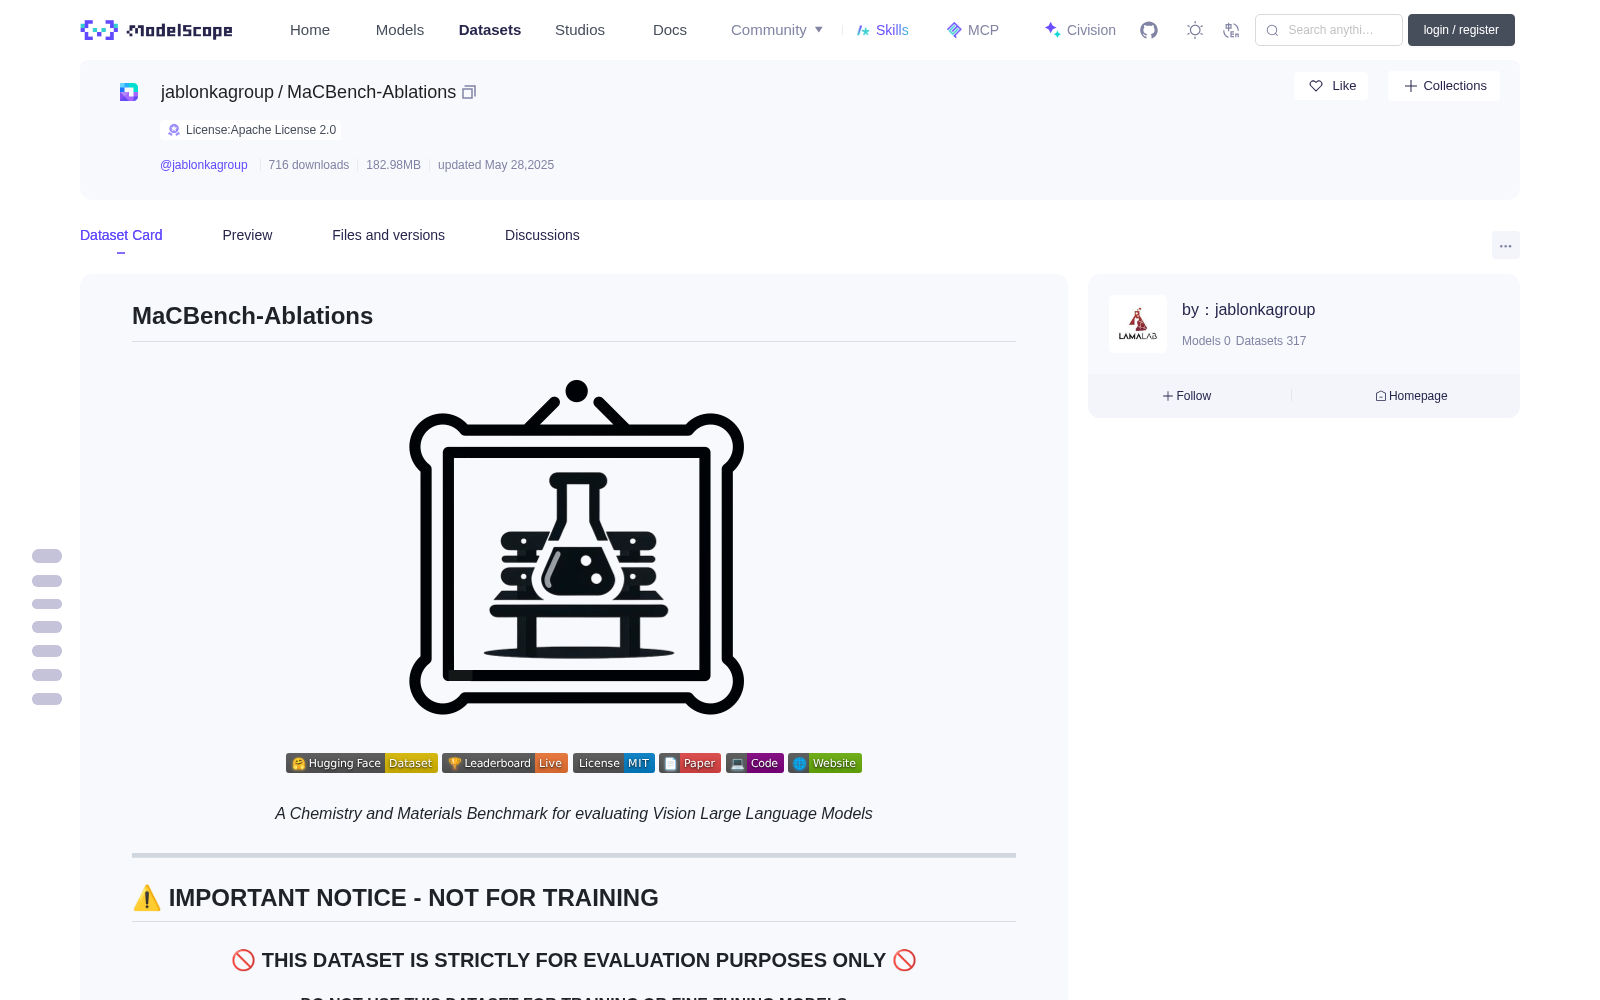This screenshot has height=1000, width=1600.
Task: Open the @jablonkagroup owner link
Action: coord(204,165)
